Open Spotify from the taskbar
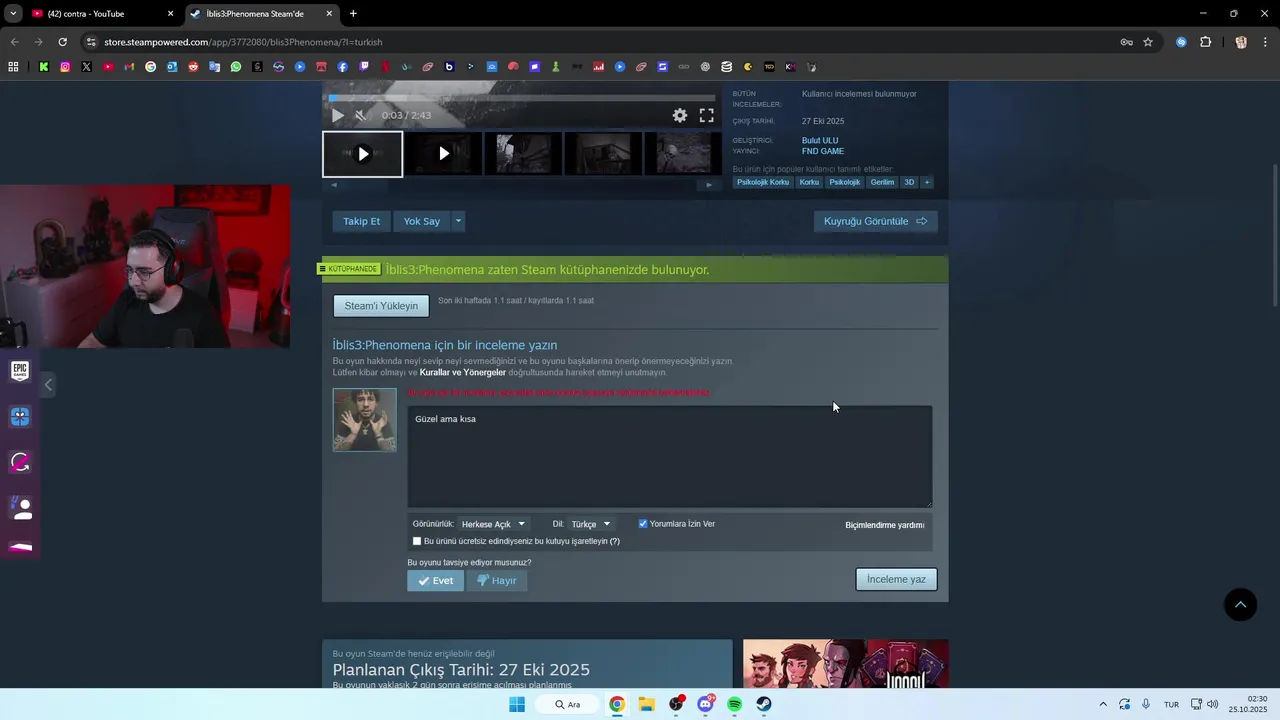Viewport: 1280px width, 720px height. (735, 704)
